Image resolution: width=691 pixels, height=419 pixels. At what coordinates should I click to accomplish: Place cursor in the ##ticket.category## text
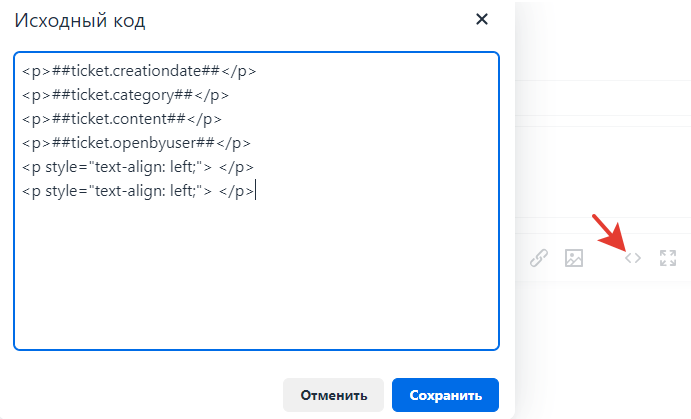coord(122,95)
